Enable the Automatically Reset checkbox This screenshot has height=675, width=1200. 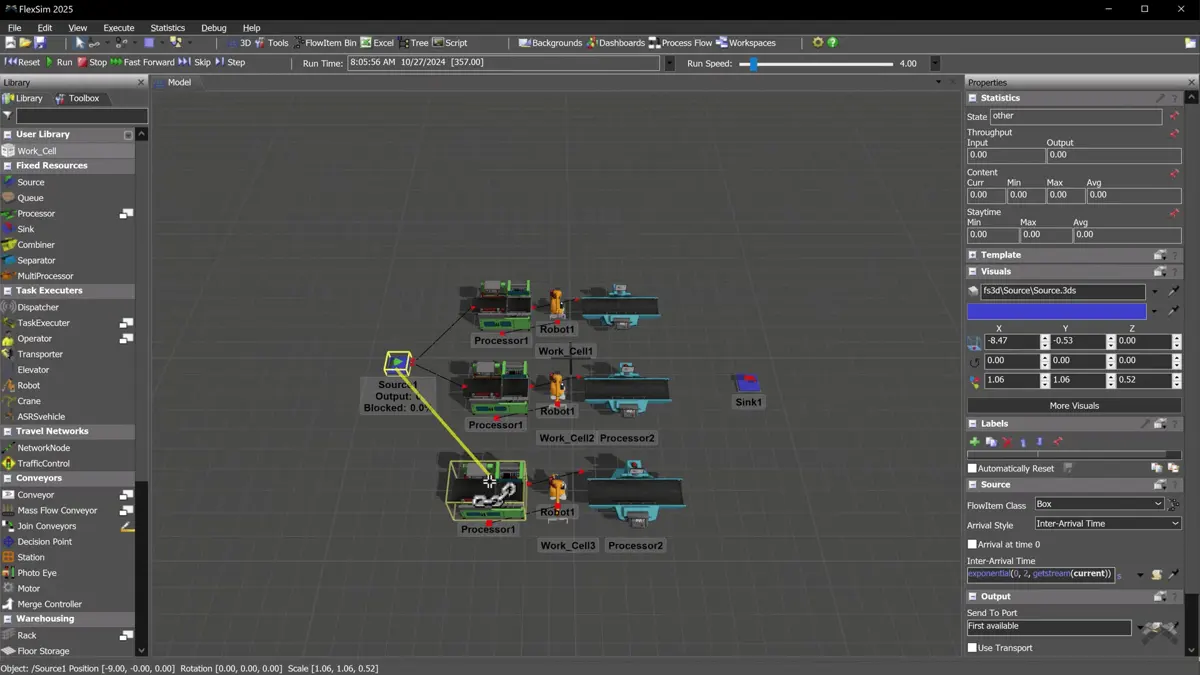972,468
